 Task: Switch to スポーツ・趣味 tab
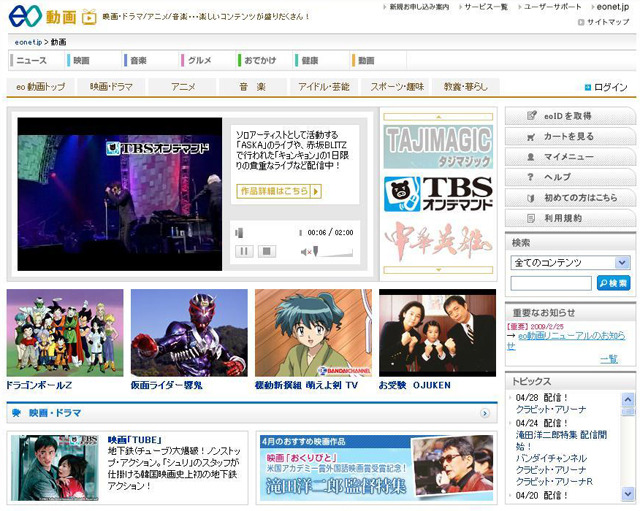pyautogui.click(x=397, y=87)
